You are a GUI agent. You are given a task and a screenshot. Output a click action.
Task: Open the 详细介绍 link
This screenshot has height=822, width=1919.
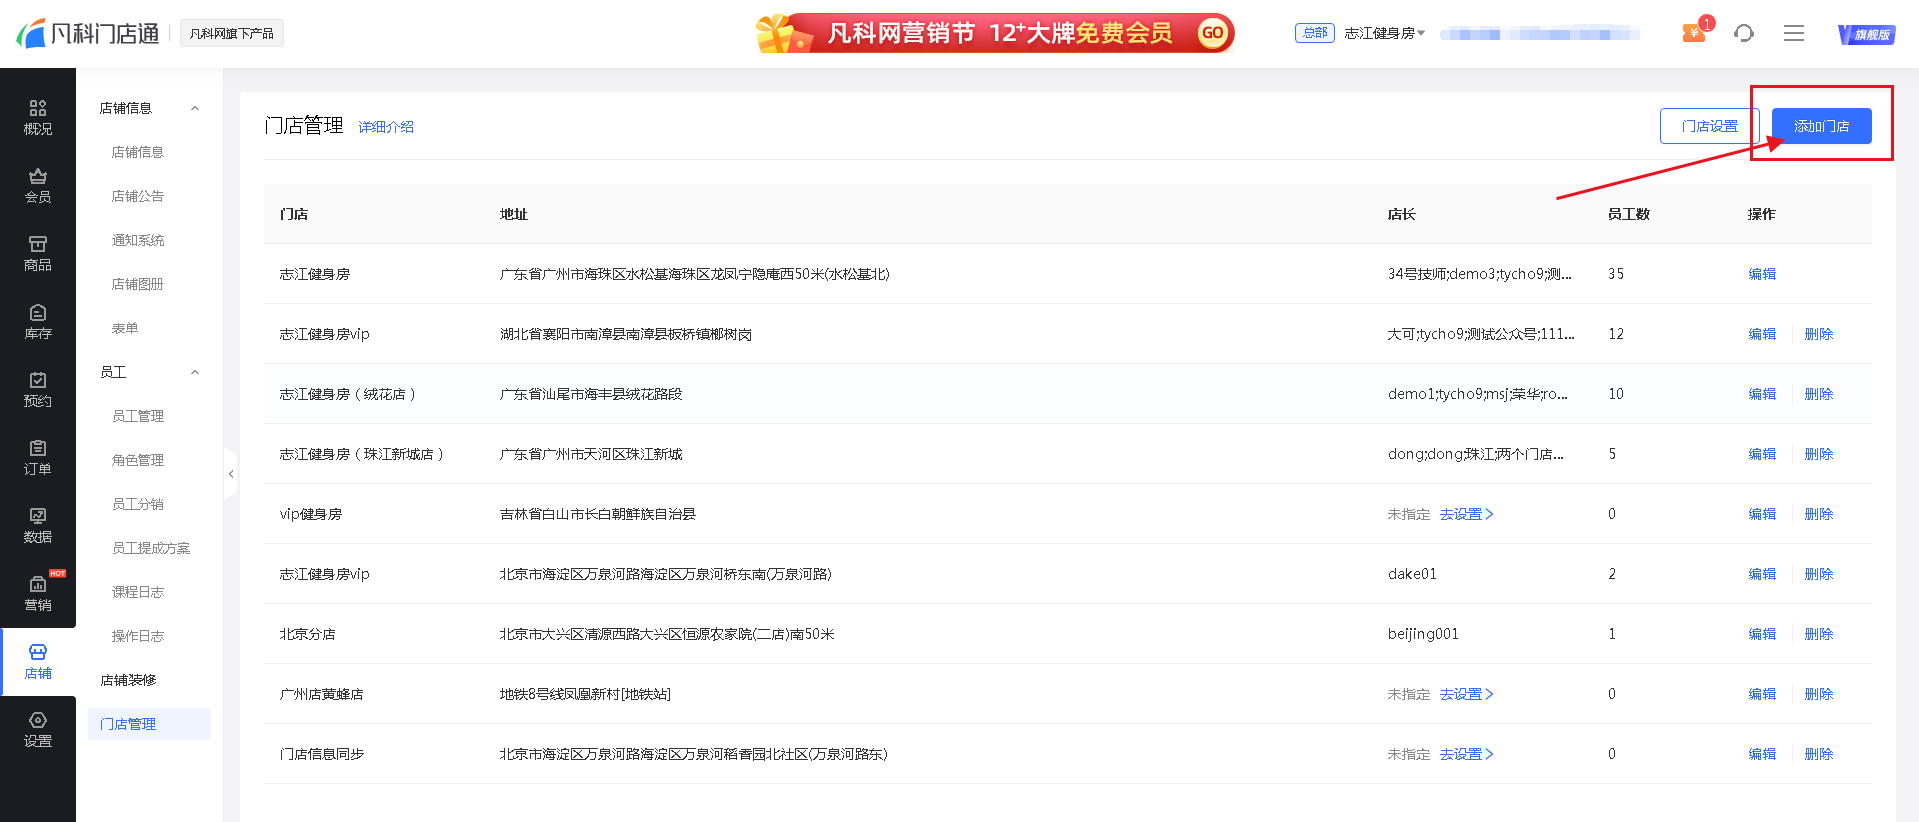(386, 127)
